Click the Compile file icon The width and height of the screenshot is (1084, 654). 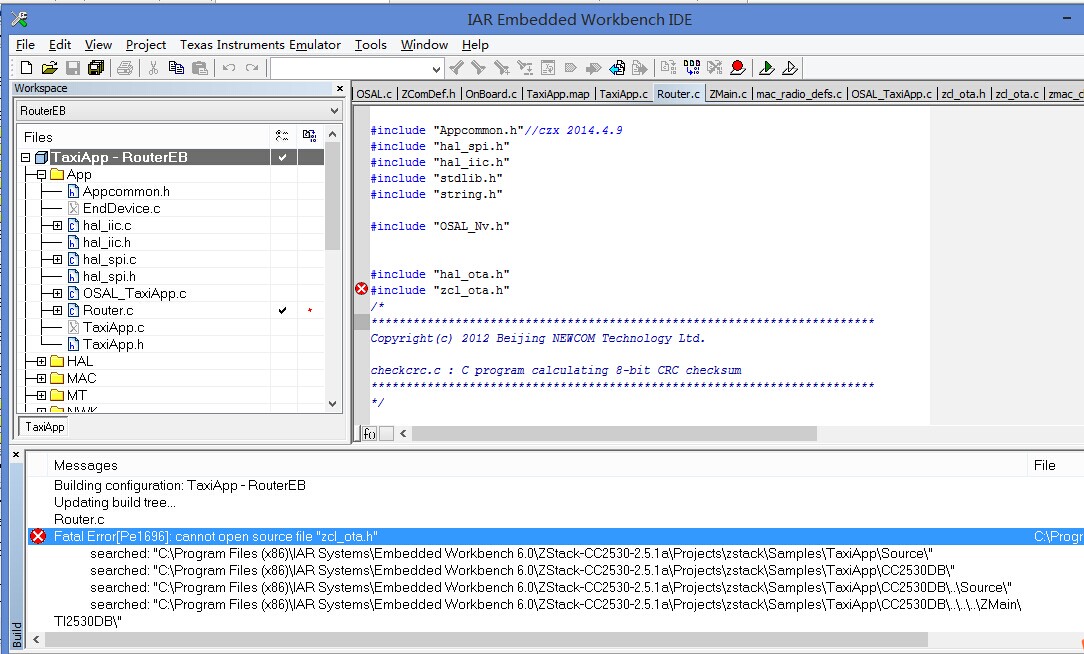tap(669, 68)
